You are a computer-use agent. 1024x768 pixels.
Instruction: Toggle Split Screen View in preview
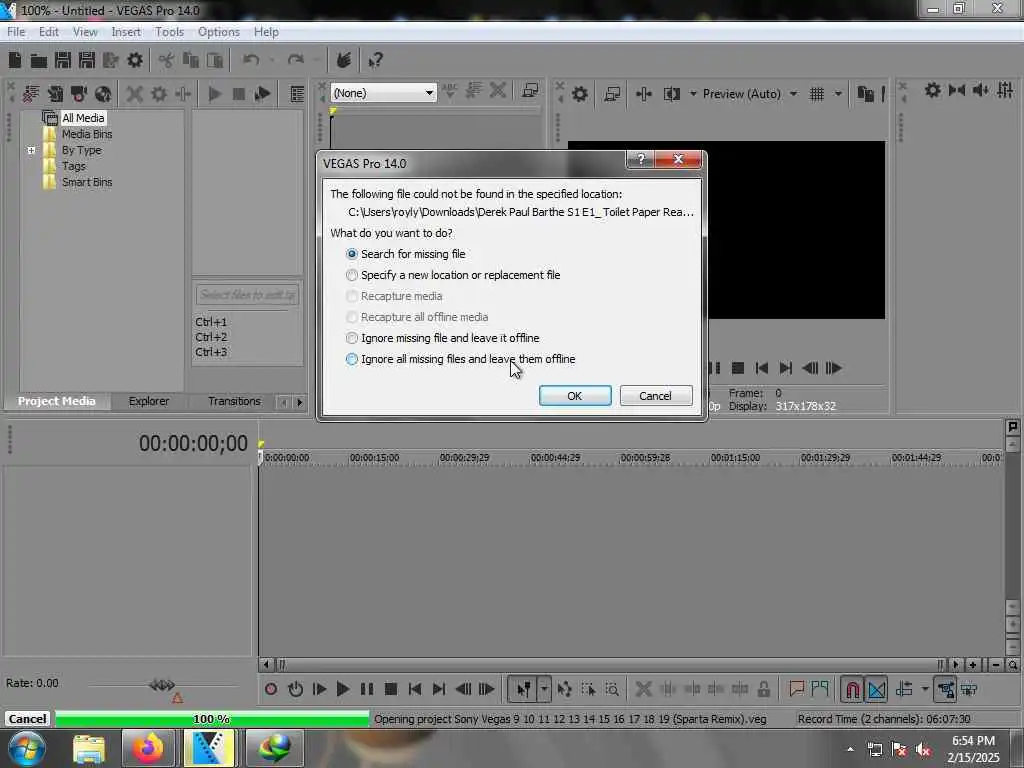(672, 94)
